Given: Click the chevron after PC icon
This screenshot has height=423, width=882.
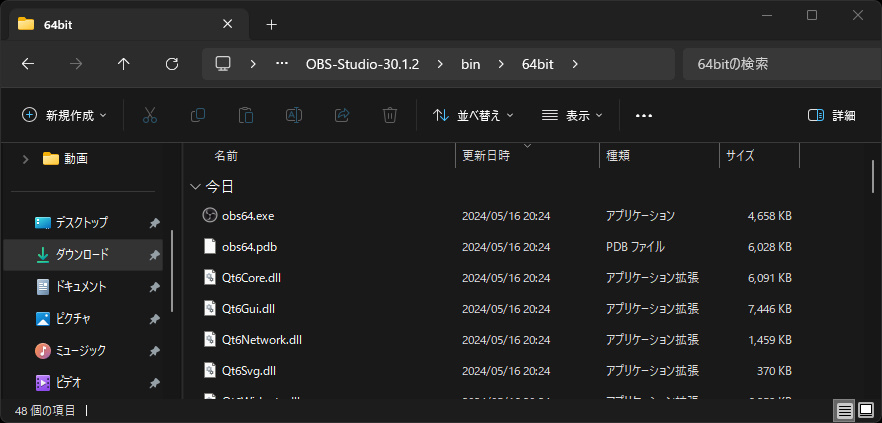Looking at the screenshot, I should (253, 64).
